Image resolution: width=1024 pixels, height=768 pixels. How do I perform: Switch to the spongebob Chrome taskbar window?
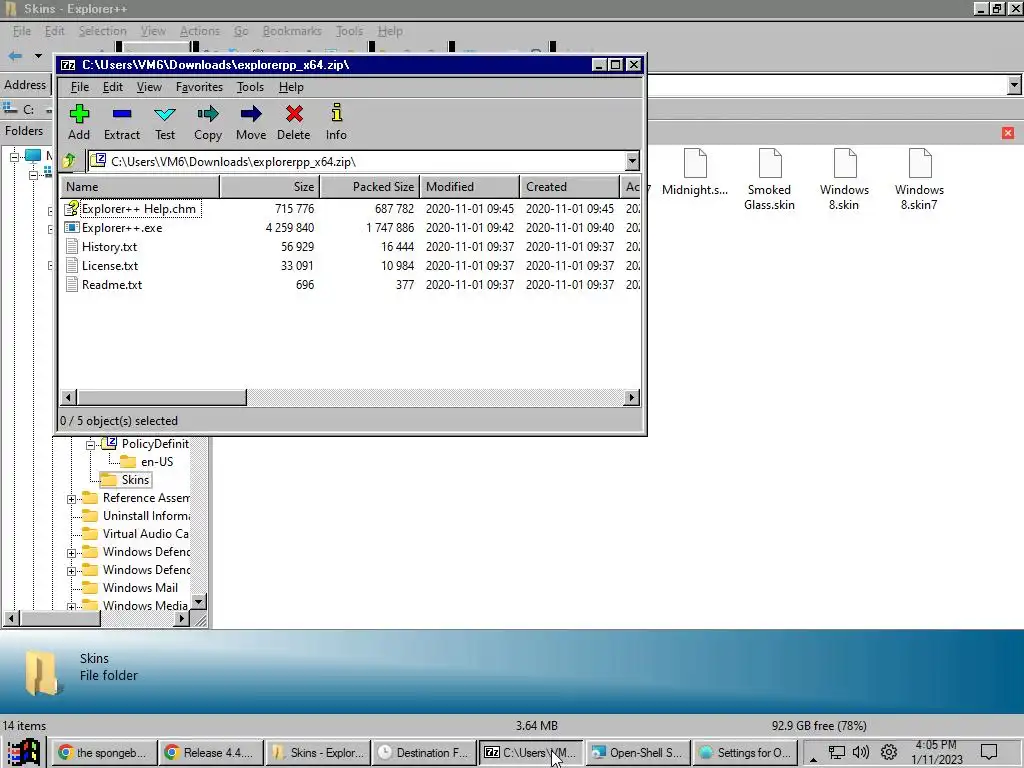coord(103,752)
